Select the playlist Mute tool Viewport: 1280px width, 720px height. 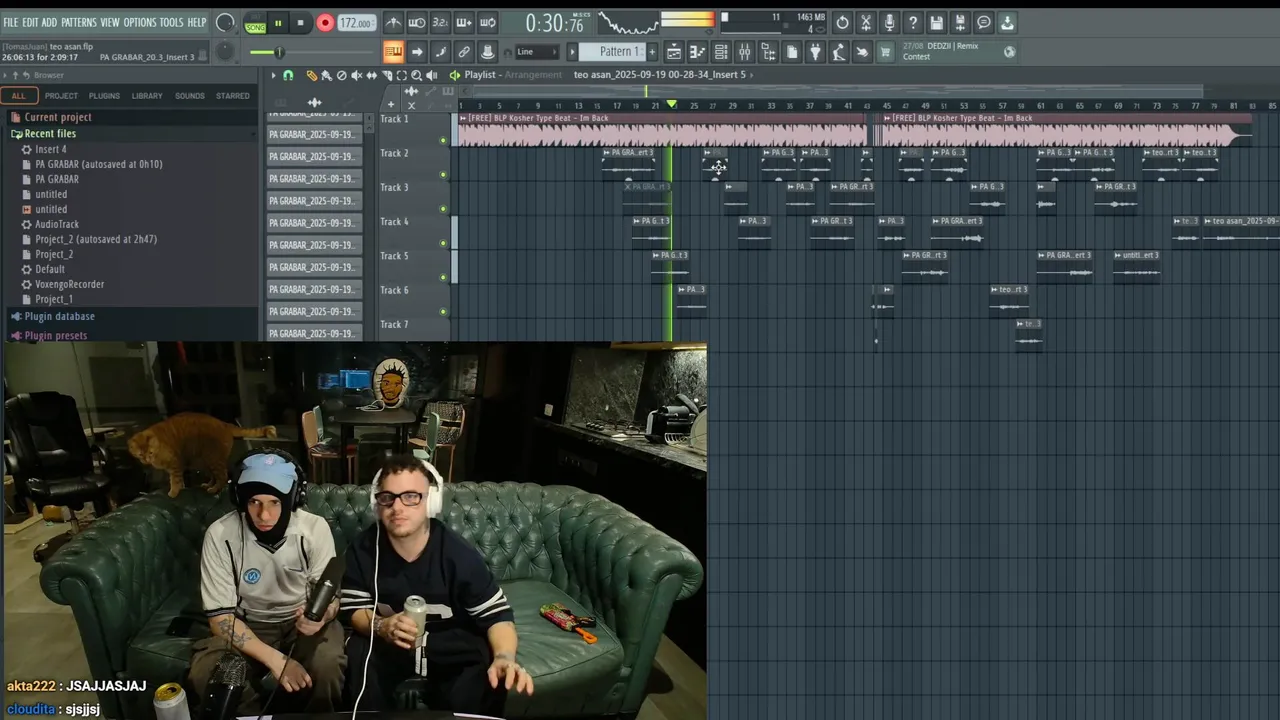click(x=357, y=75)
